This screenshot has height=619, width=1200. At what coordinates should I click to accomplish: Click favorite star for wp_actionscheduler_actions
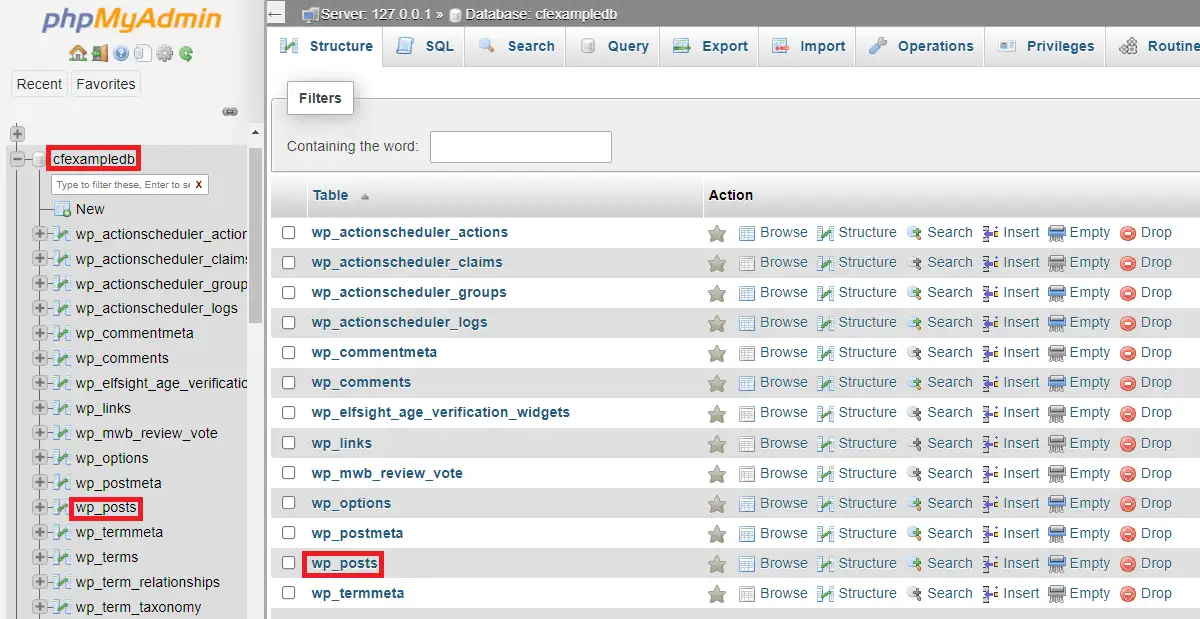(x=717, y=233)
